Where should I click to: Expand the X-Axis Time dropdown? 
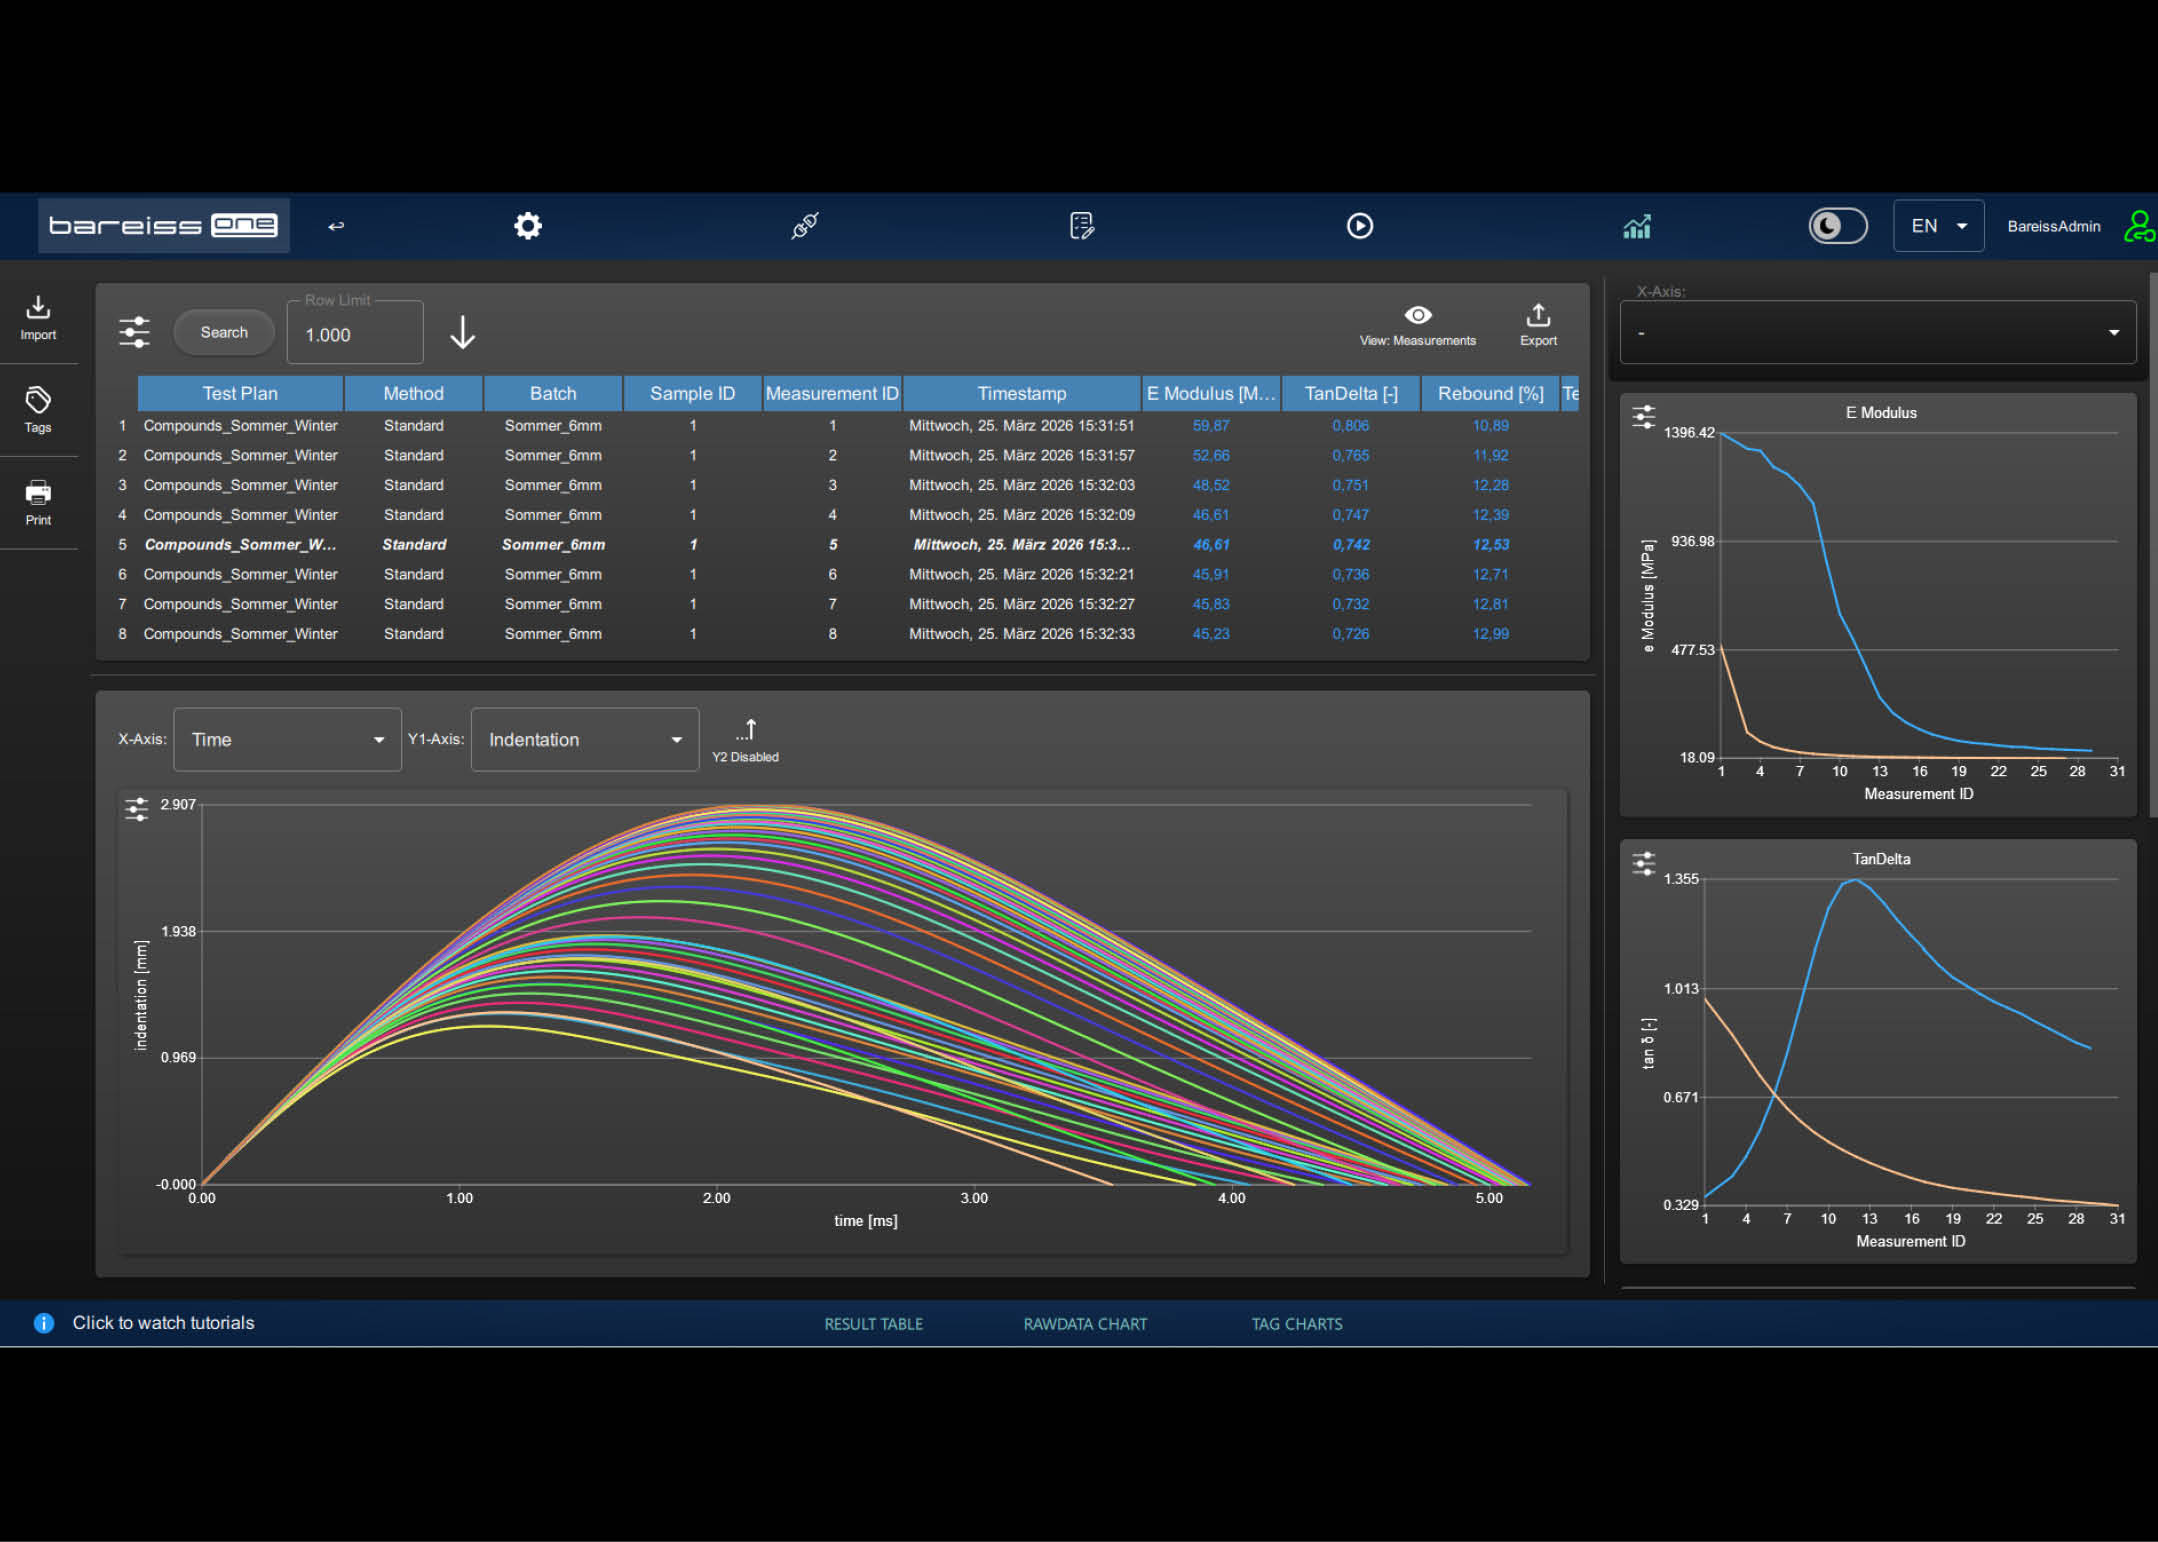click(288, 740)
